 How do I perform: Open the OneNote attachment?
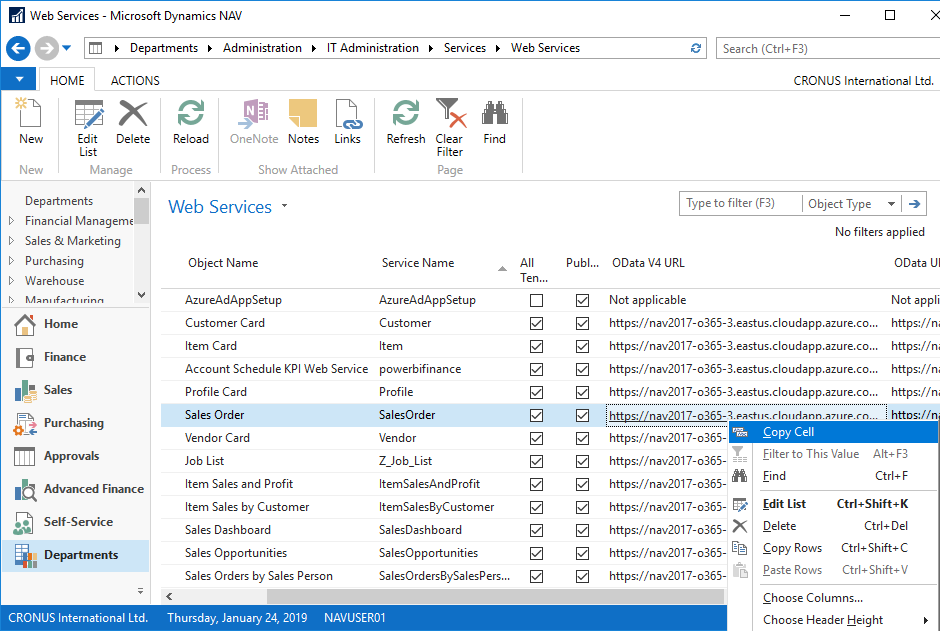pyautogui.click(x=254, y=122)
